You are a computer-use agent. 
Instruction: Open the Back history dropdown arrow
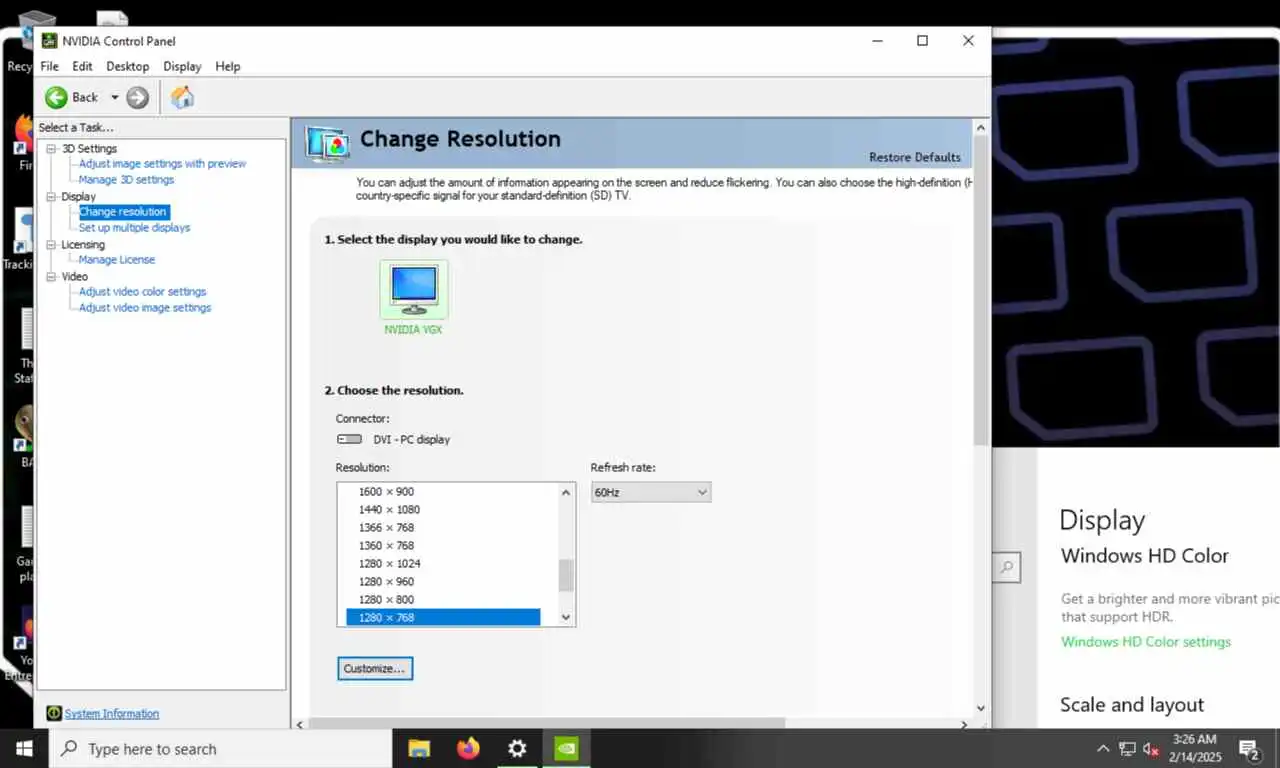tap(114, 97)
